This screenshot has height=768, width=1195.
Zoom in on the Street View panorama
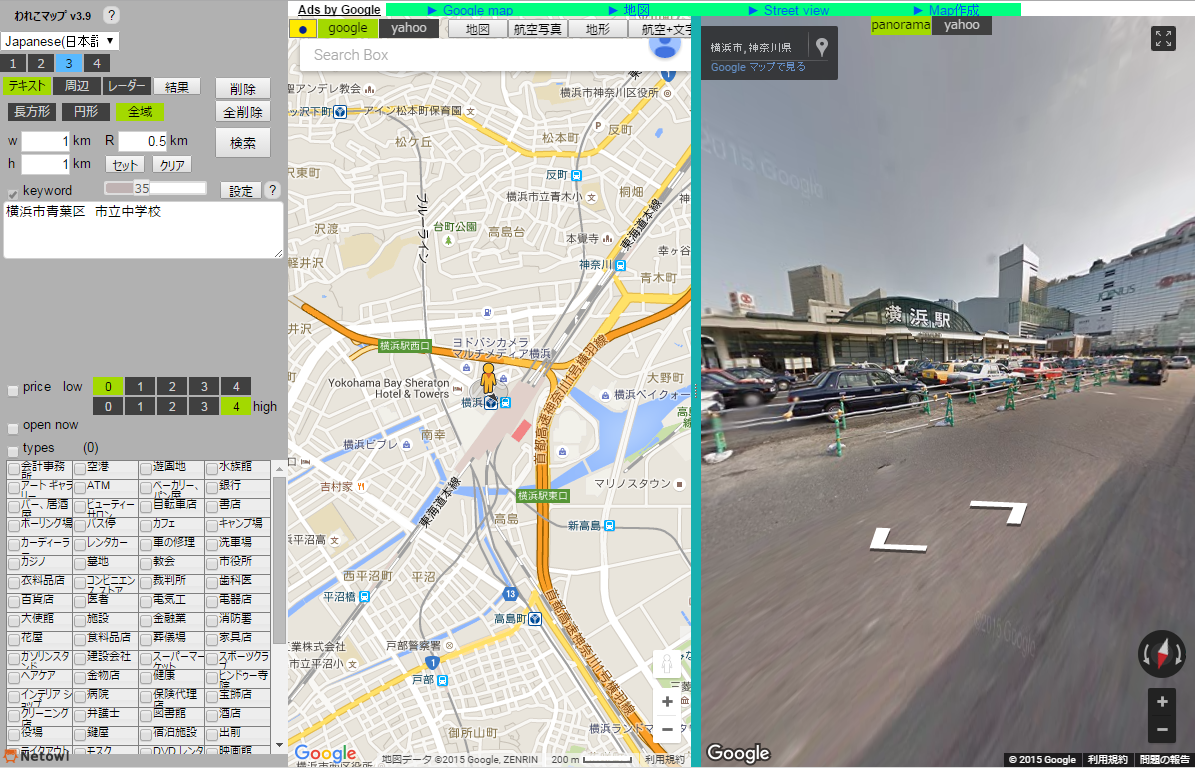click(x=1162, y=702)
